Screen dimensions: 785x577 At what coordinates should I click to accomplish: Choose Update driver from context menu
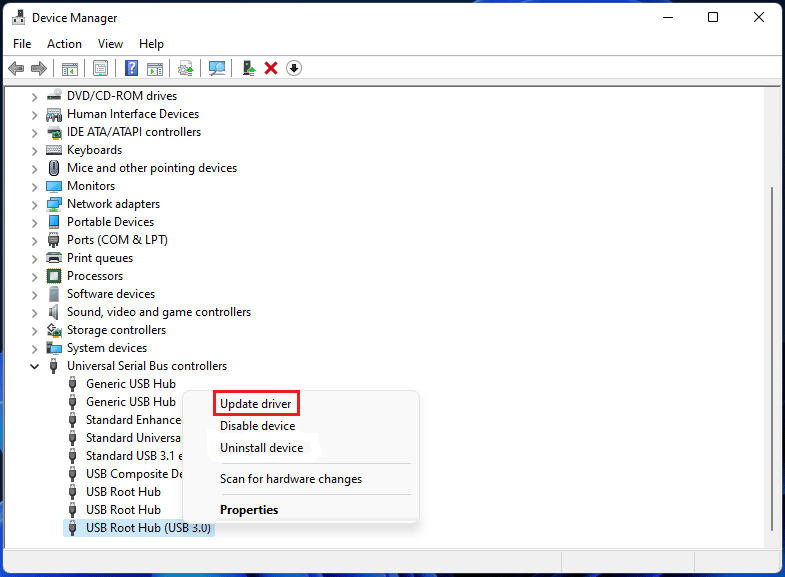point(256,403)
